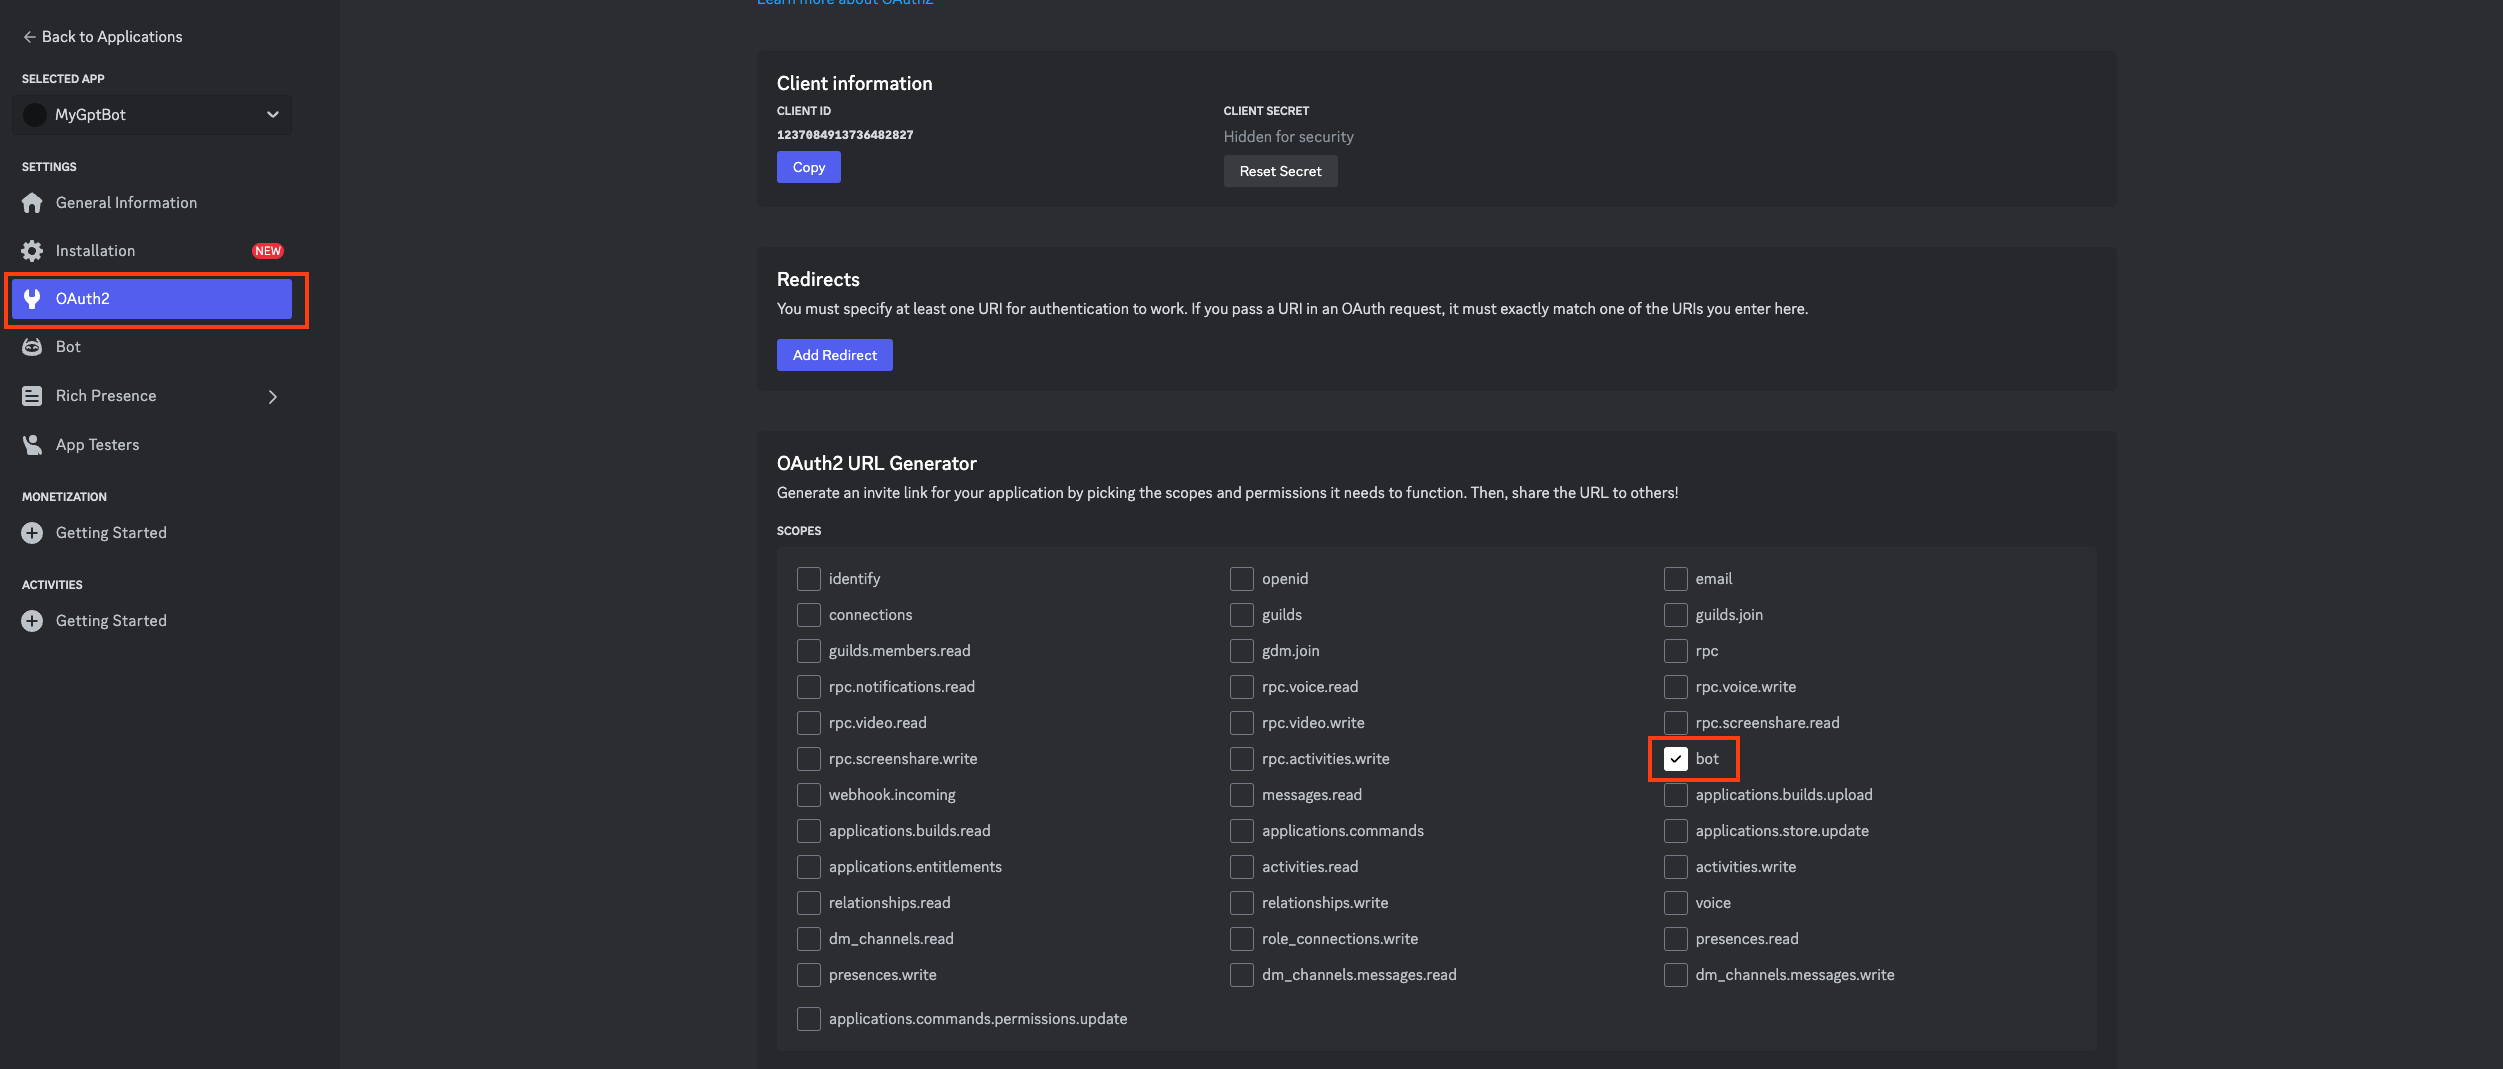
Task: Click the gear icon next to Installation
Action: point(32,251)
